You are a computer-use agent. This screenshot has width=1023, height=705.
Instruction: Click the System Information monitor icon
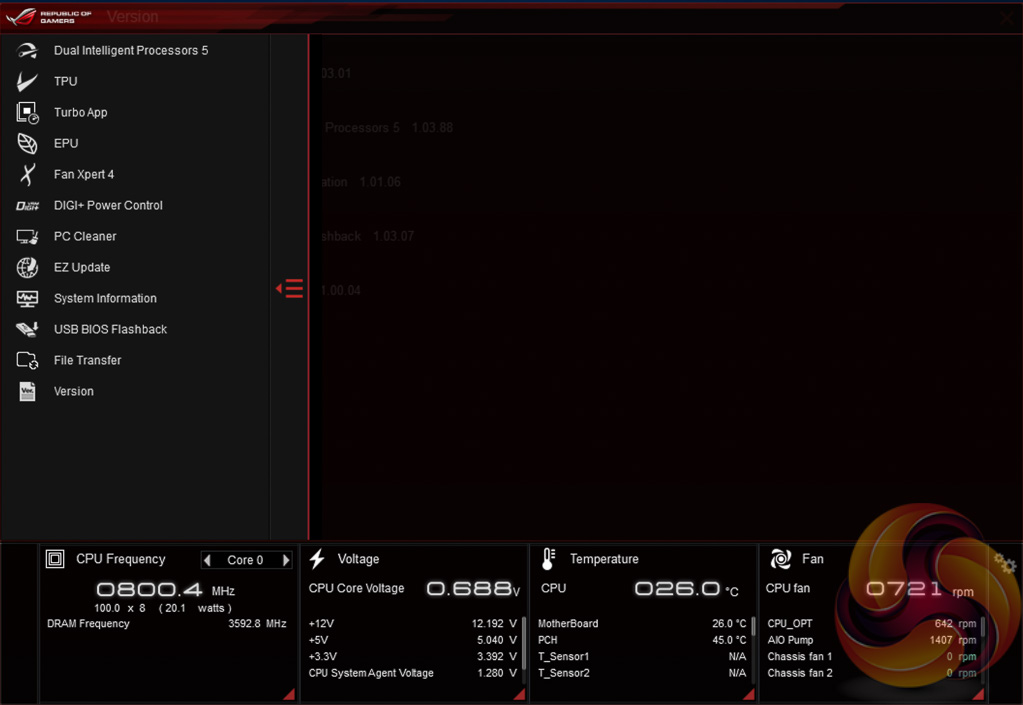click(27, 299)
